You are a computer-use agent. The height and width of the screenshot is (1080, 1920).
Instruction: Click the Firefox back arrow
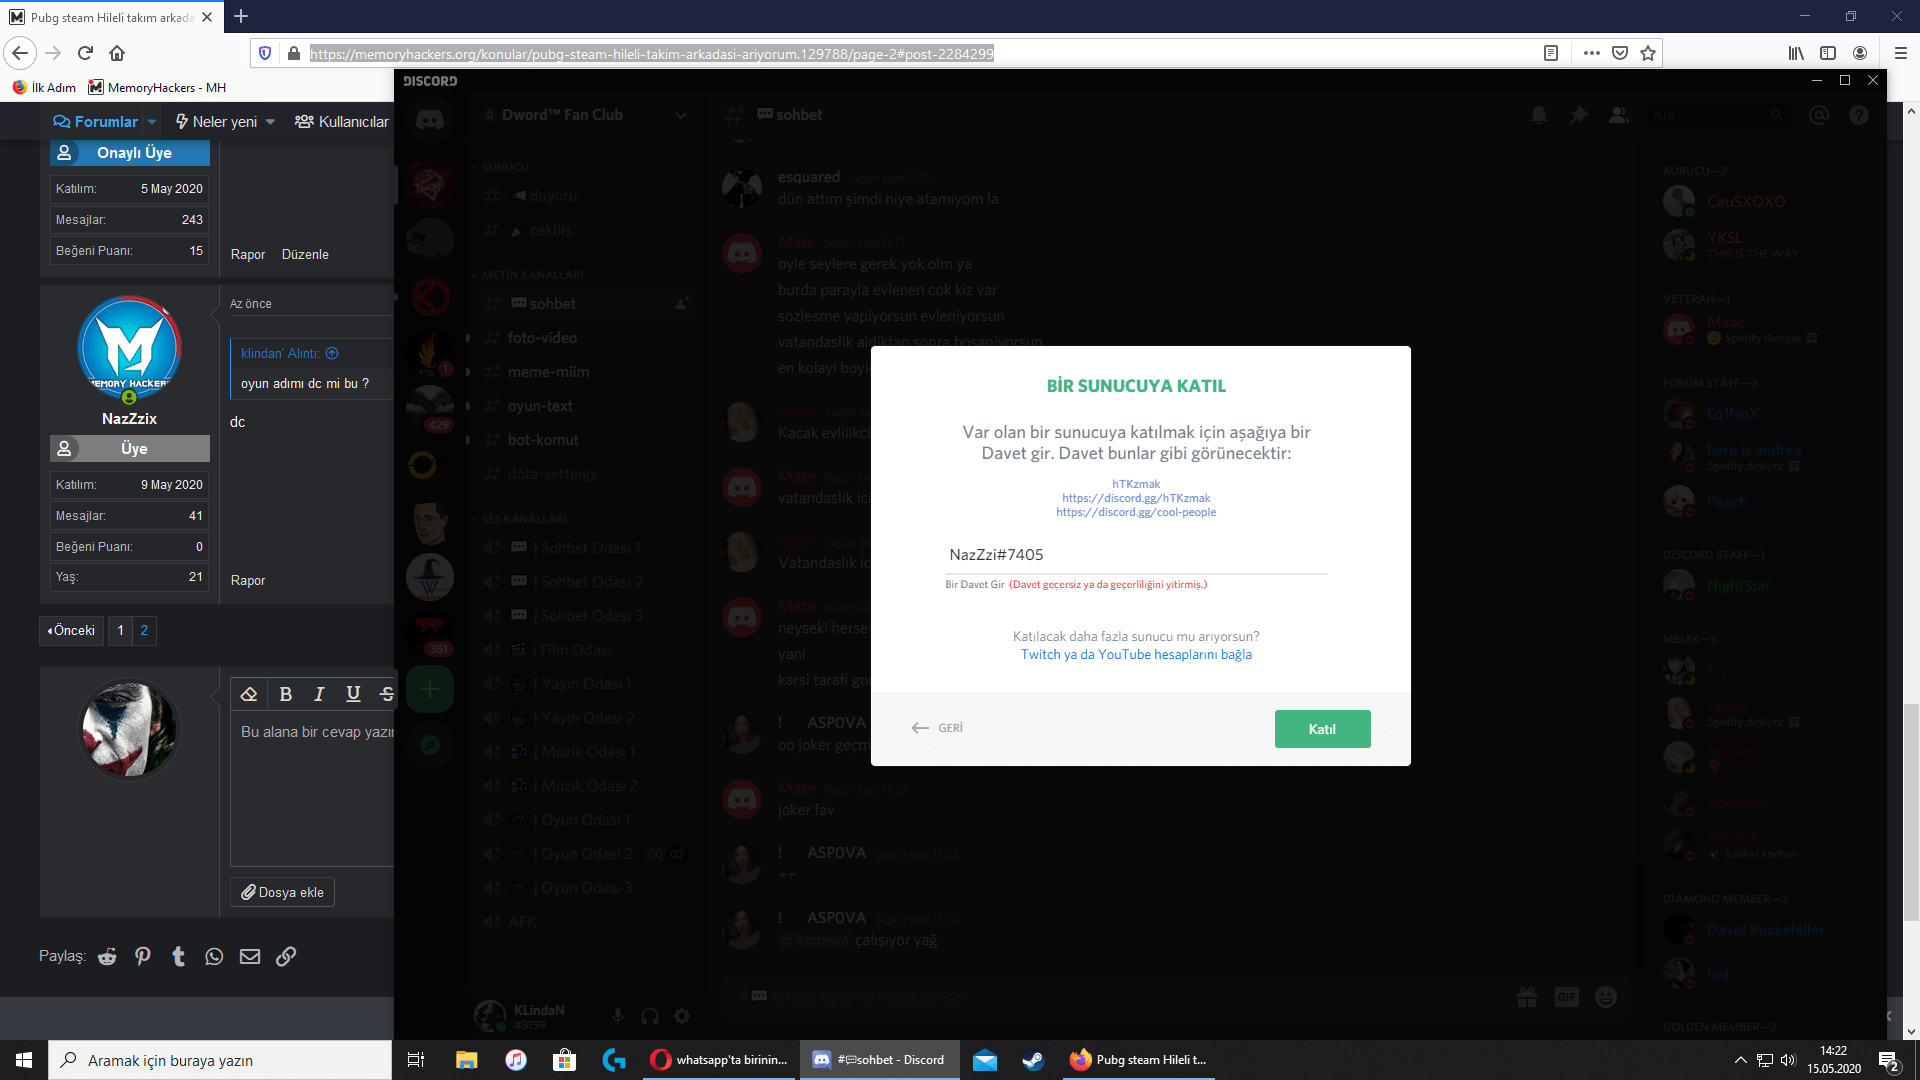tap(20, 53)
